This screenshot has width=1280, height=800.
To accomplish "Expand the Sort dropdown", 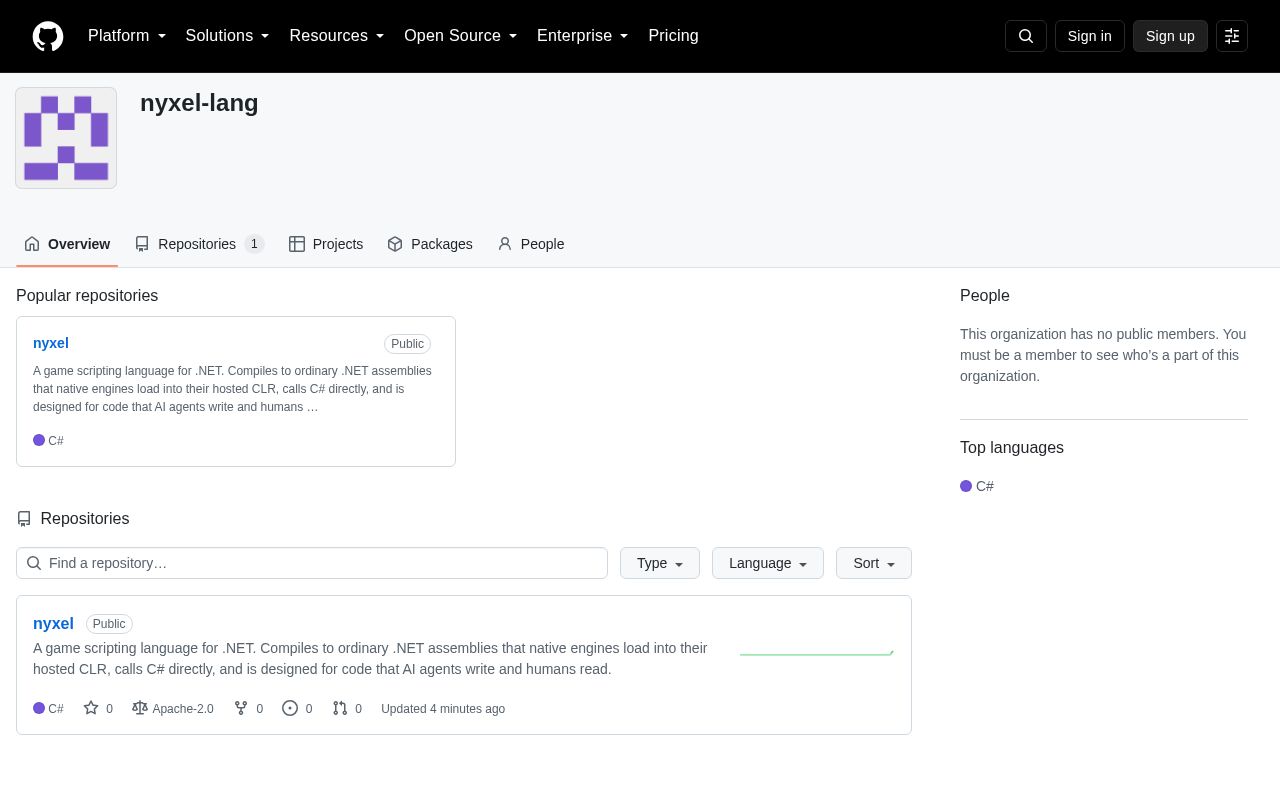I will tap(874, 563).
